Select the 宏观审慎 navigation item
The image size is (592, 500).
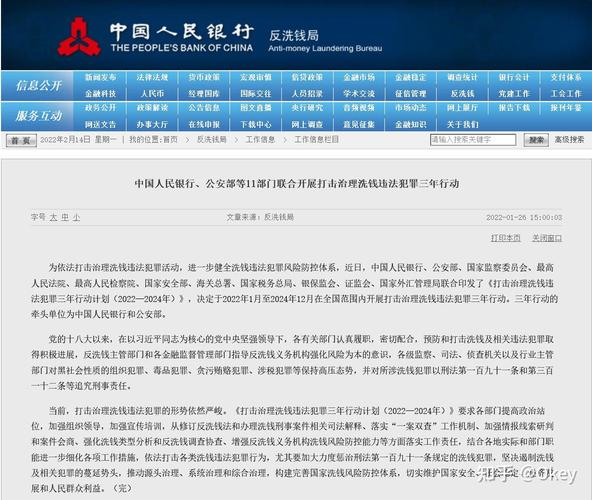tap(256, 77)
